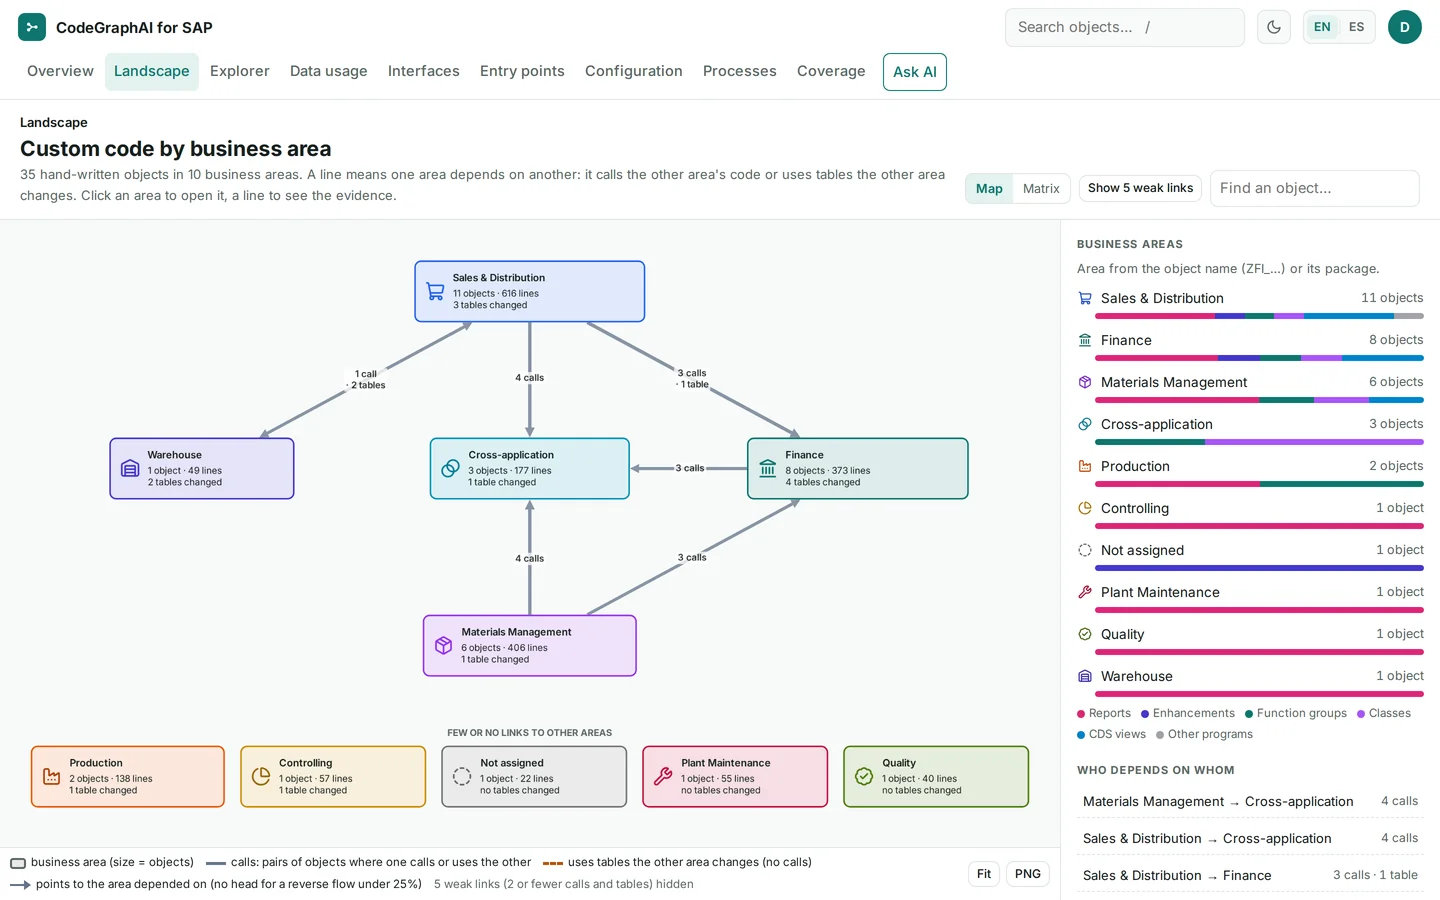
Task: Switch to the Processes tab
Action: pos(740,71)
